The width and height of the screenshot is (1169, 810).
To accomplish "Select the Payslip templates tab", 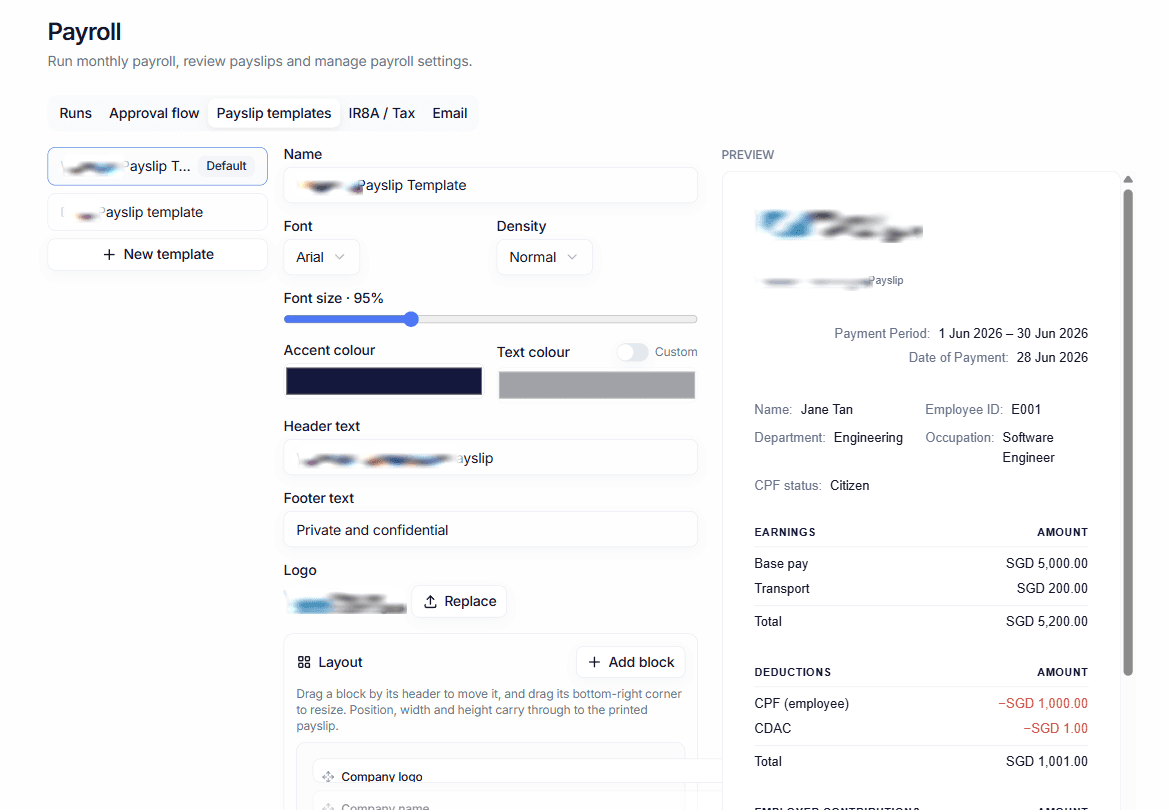I will (x=274, y=113).
